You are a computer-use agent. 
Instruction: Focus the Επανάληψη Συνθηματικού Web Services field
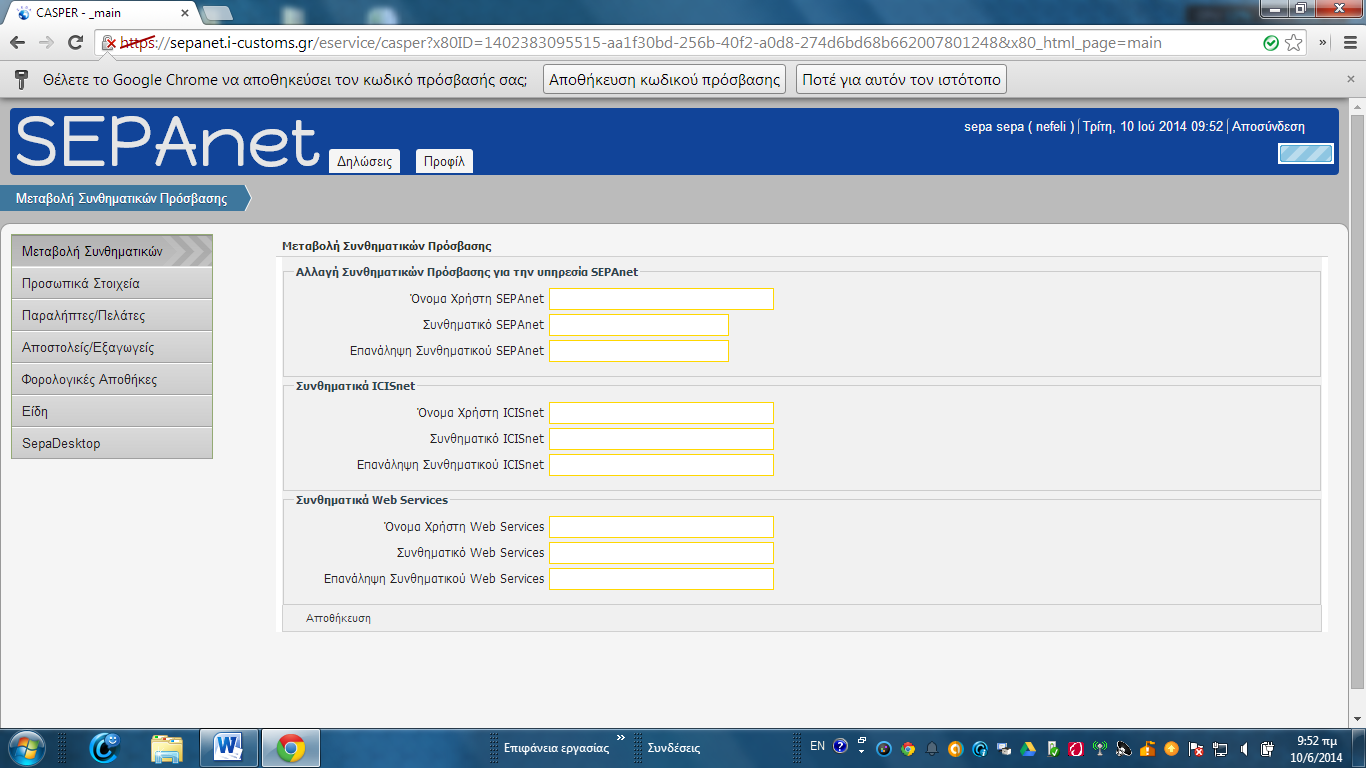(661, 579)
